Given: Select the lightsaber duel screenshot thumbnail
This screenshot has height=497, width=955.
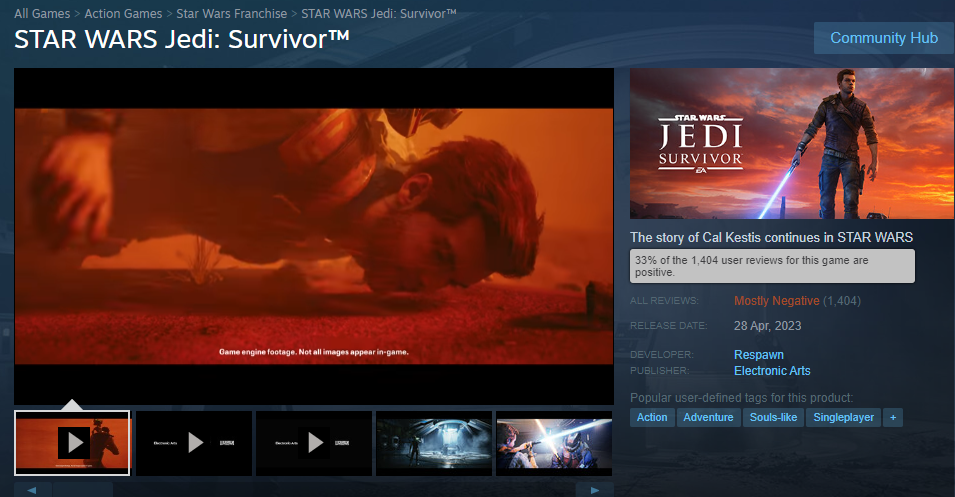Looking at the screenshot, I should coord(554,443).
